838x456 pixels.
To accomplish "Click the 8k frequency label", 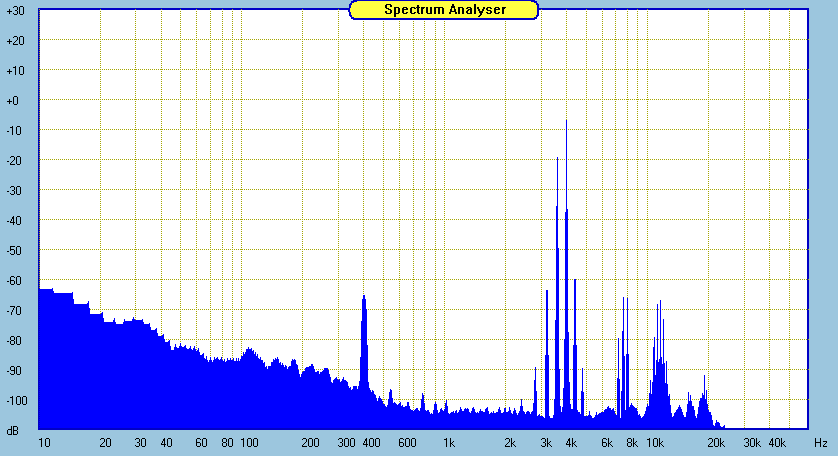I will tap(632, 443).
